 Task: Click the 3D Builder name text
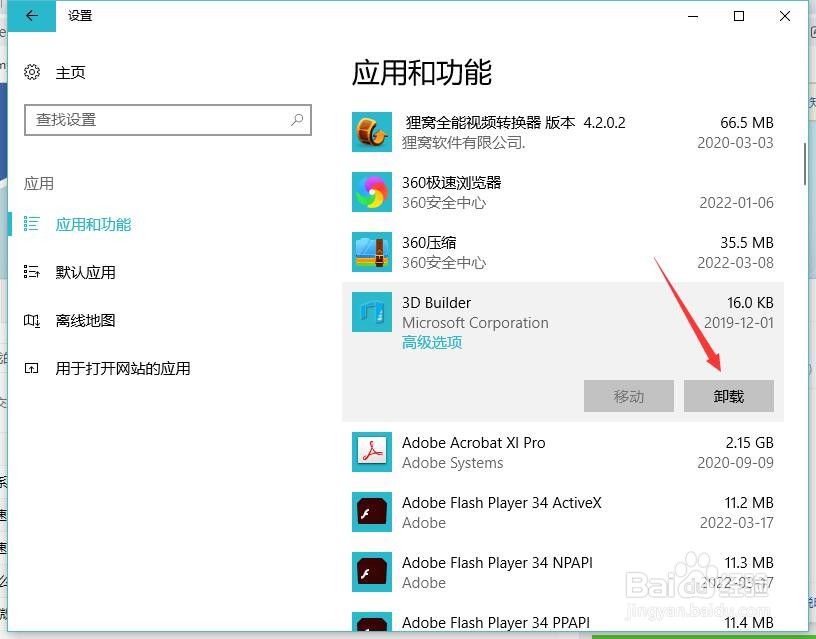(436, 302)
